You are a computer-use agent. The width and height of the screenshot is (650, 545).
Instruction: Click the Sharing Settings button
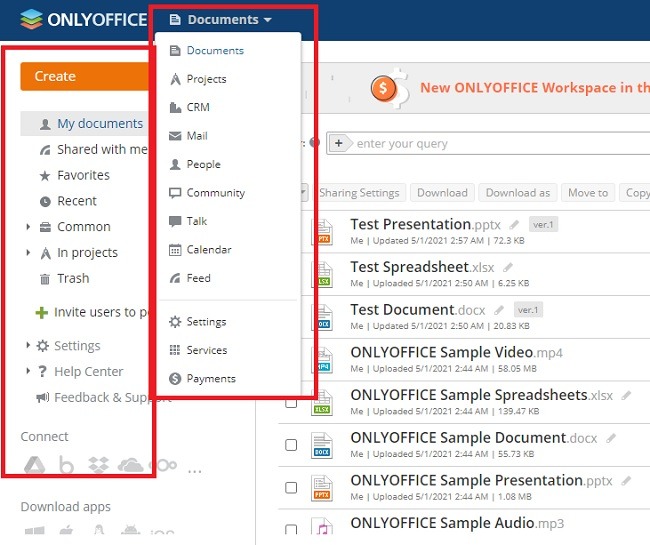(359, 193)
